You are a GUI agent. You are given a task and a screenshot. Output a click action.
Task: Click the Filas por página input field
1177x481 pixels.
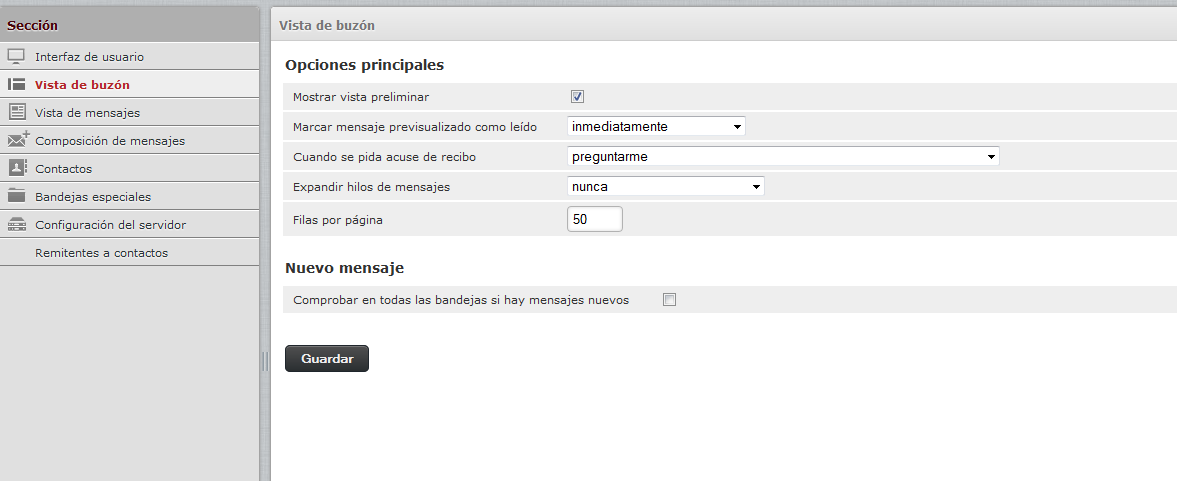[x=595, y=219]
